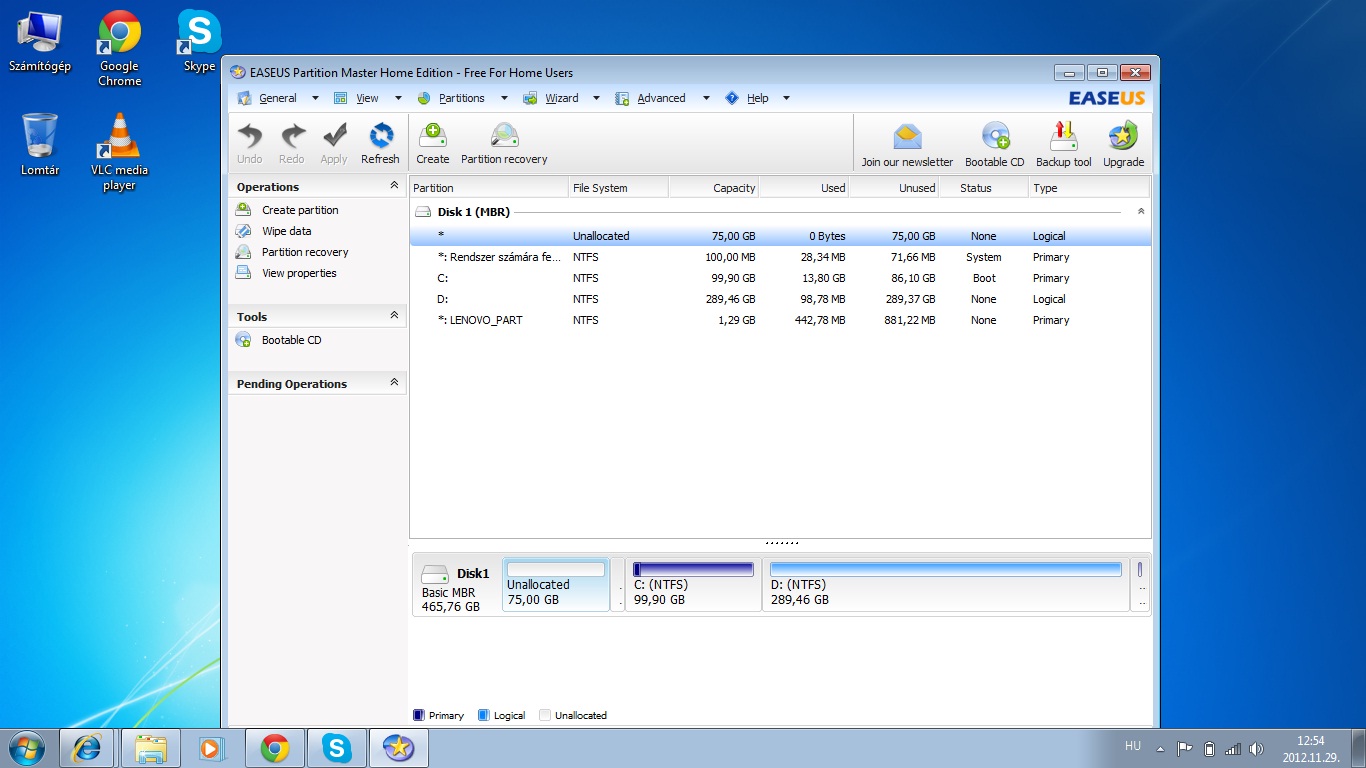This screenshot has width=1366, height=768.
Task: Open the Partitions menu
Action: pos(461,98)
